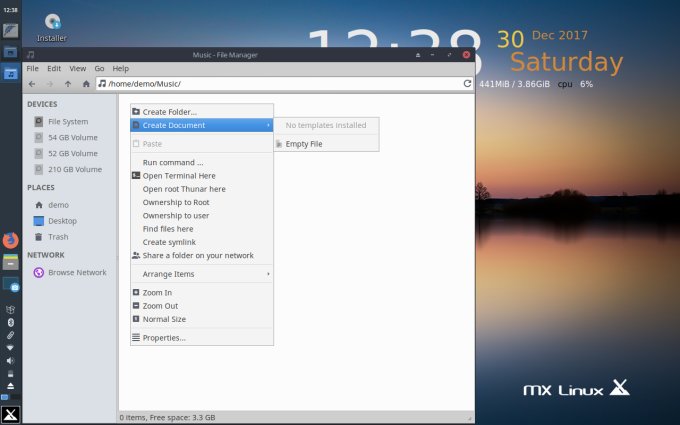This screenshot has width=680, height=425.
Task: Go forward with the right arrow icon
Action: [x=50, y=84]
